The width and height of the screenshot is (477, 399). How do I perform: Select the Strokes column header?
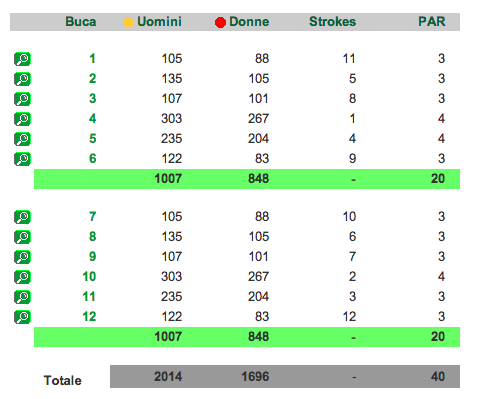(x=332, y=22)
